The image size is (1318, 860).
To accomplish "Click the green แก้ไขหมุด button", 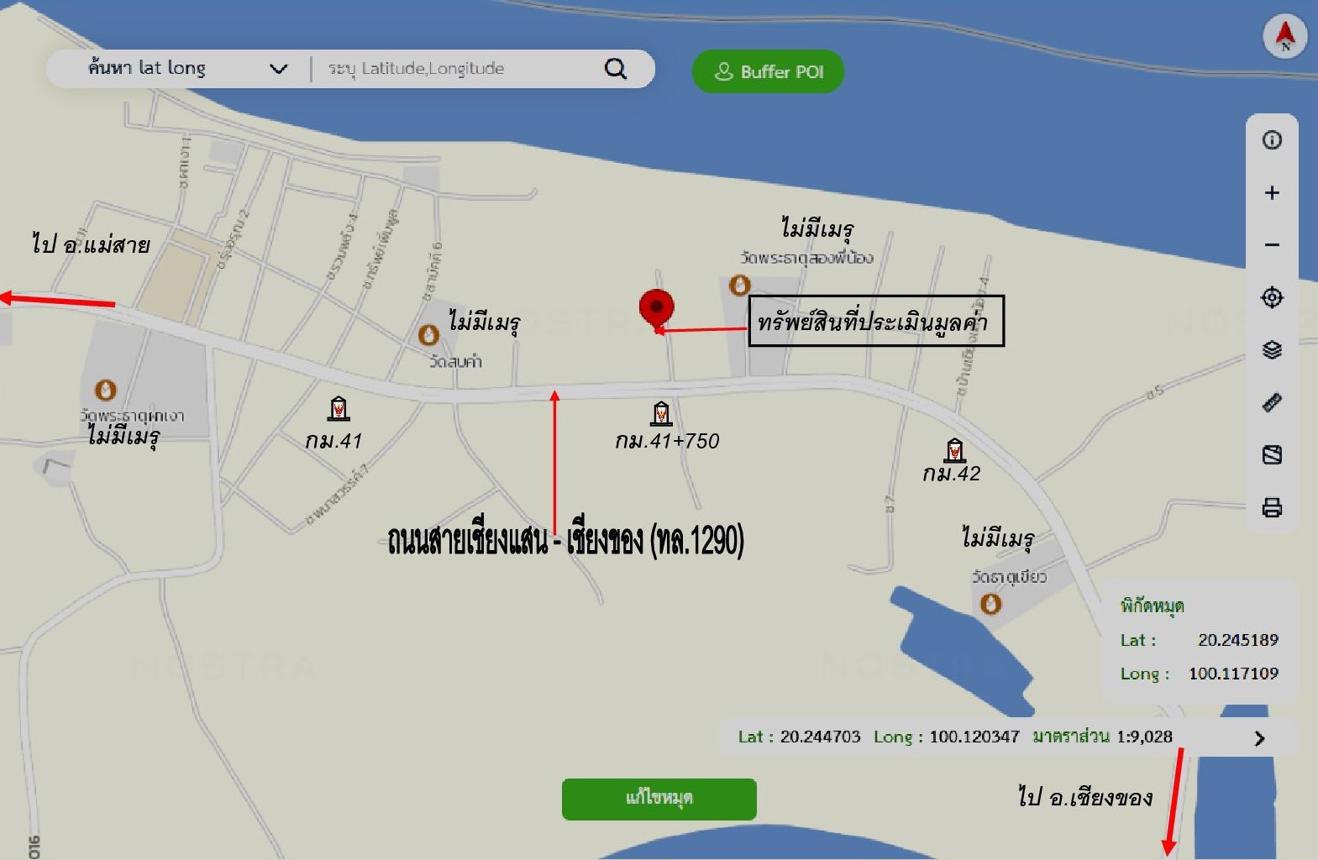I will 659,799.
